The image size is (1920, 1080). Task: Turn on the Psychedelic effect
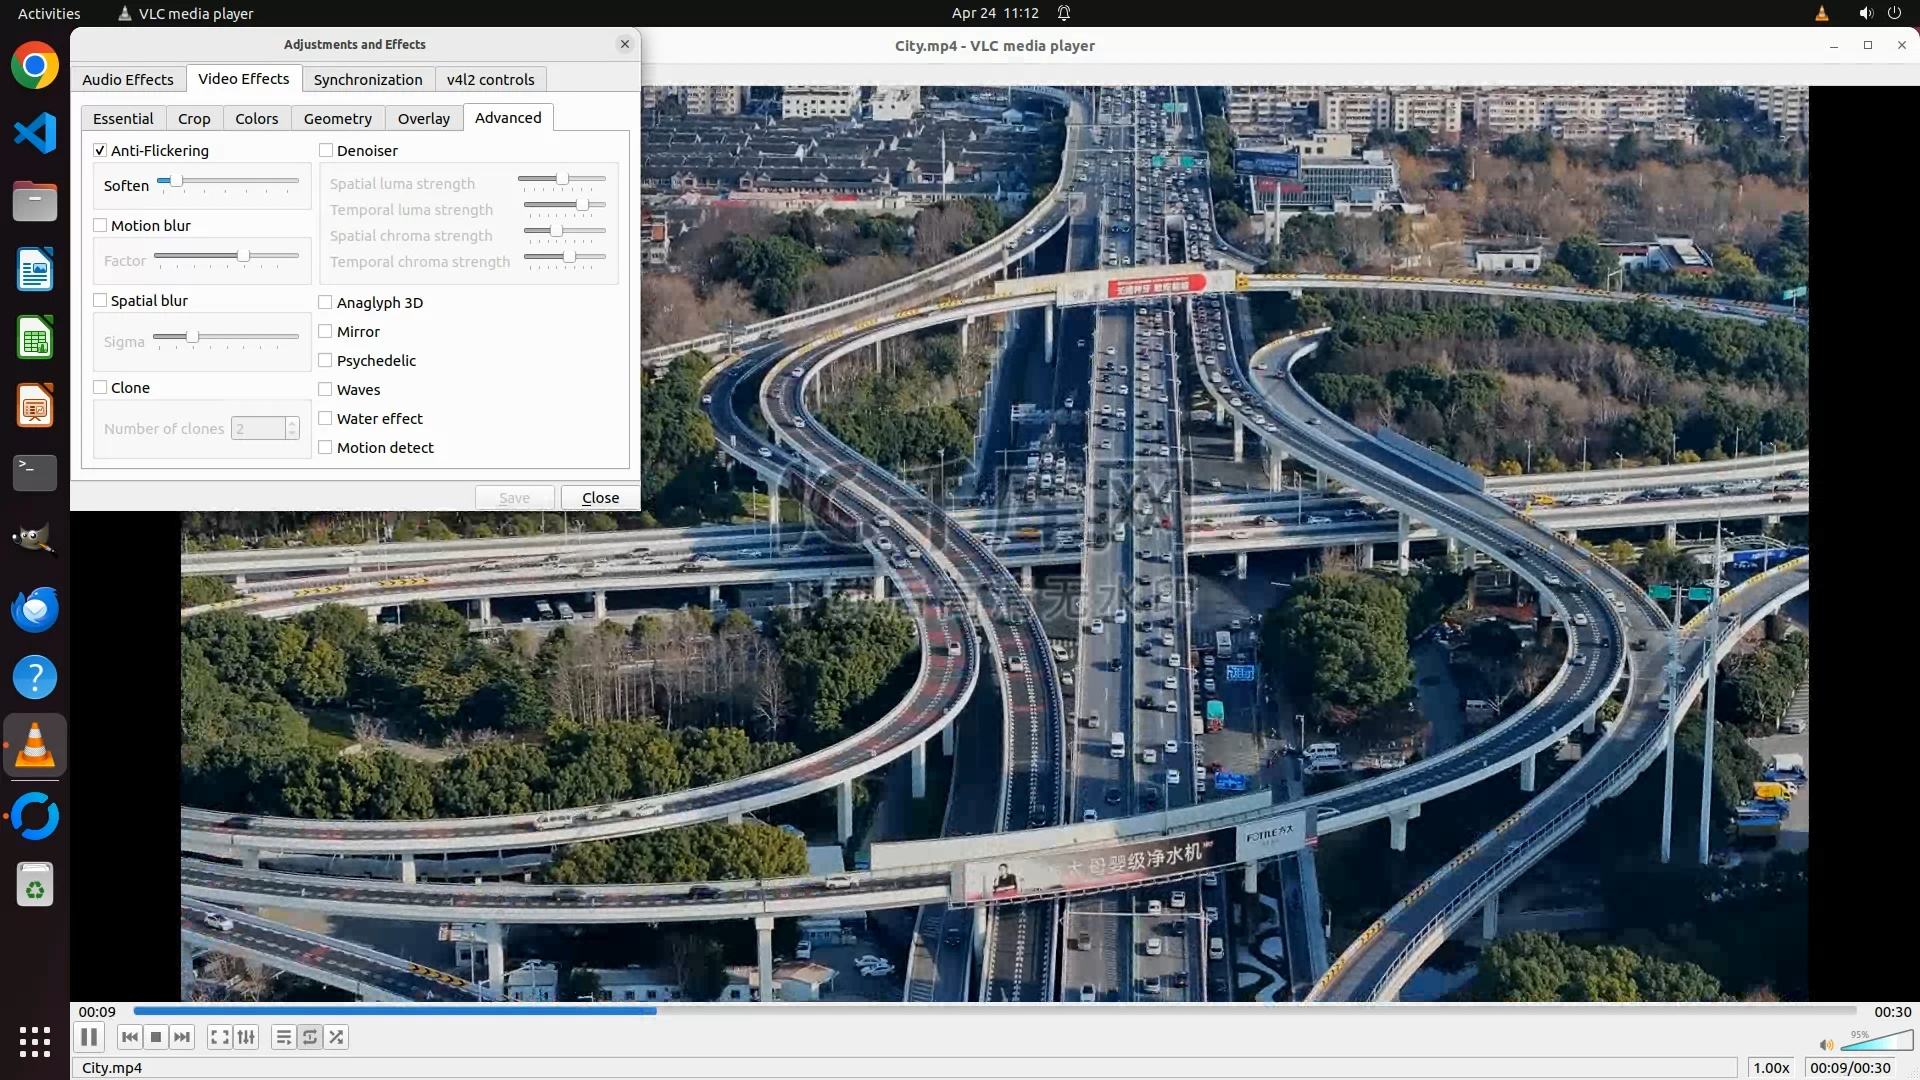[x=325, y=360]
